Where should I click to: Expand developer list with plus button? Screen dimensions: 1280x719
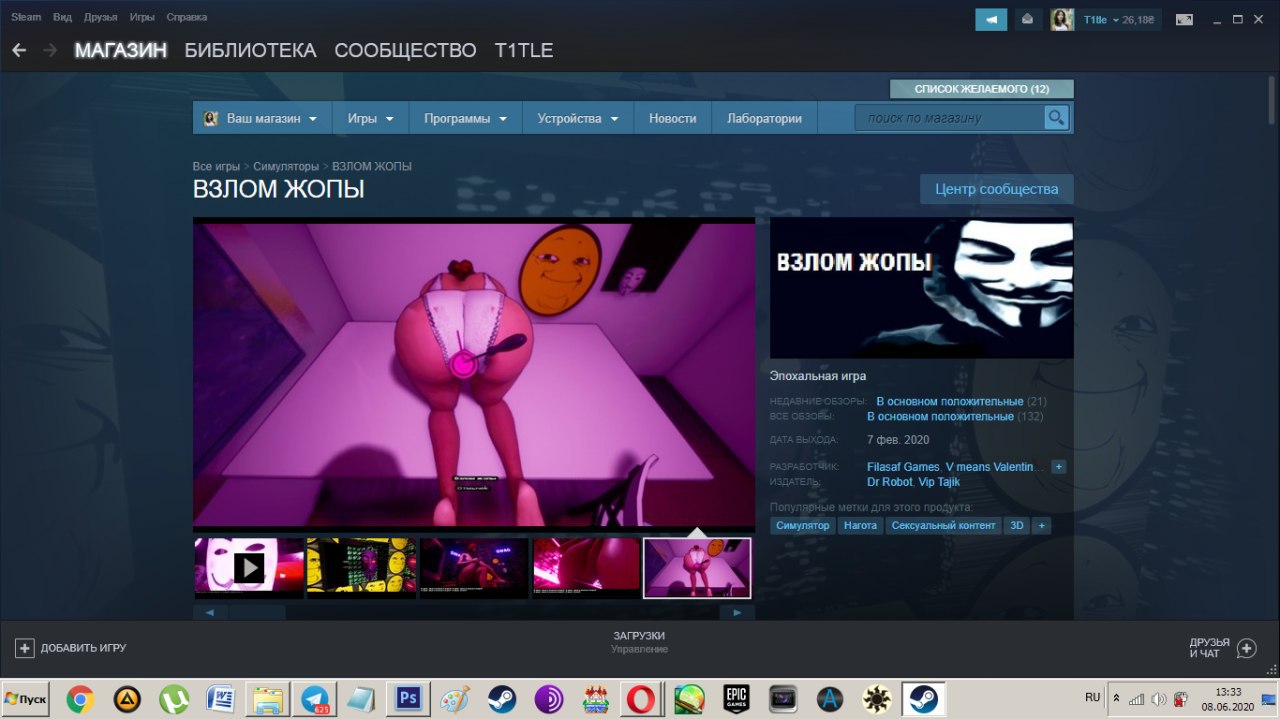(1058, 467)
